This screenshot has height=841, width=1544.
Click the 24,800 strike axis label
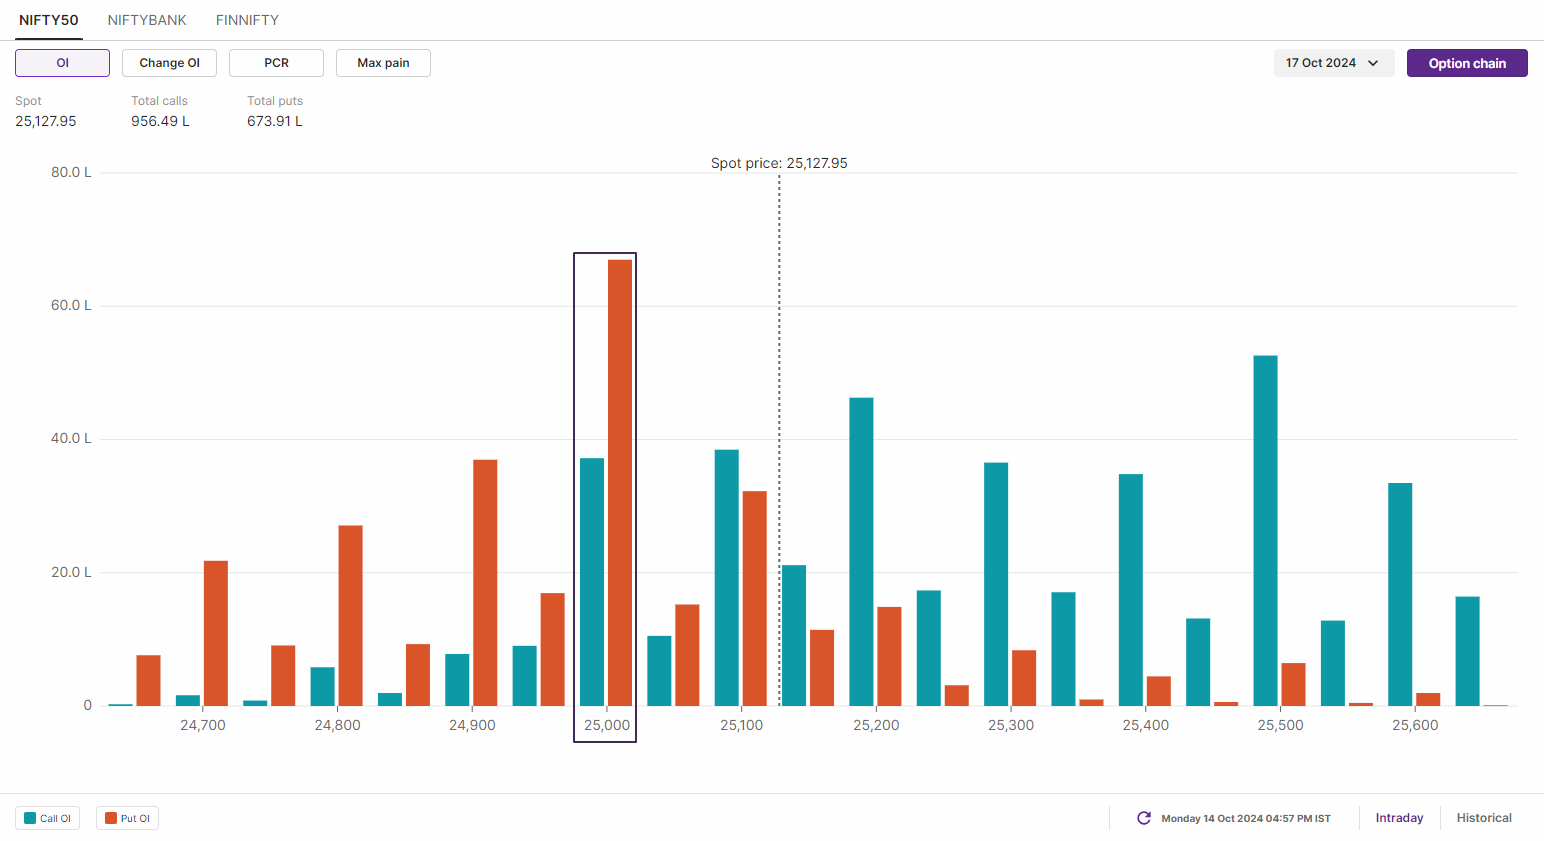[x=338, y=725]
